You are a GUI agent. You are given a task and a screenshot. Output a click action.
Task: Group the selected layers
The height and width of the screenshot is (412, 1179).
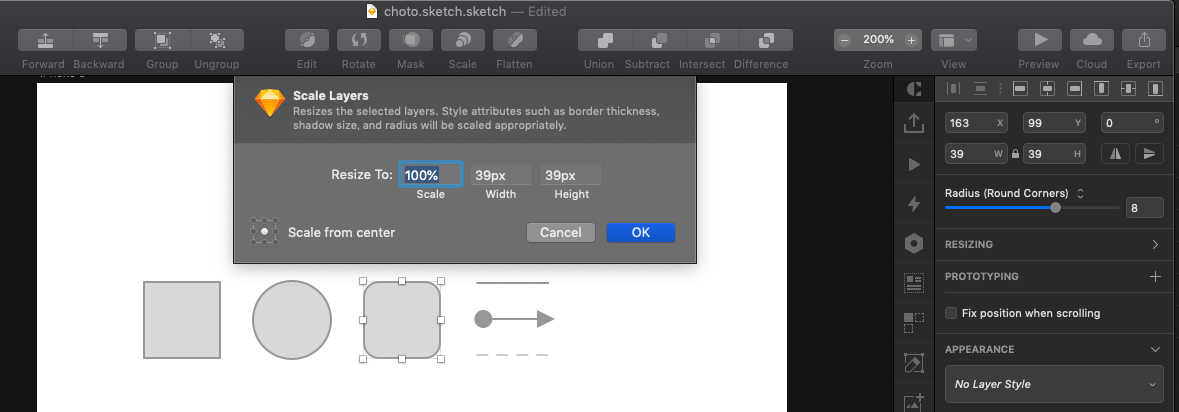coord(162,40)
